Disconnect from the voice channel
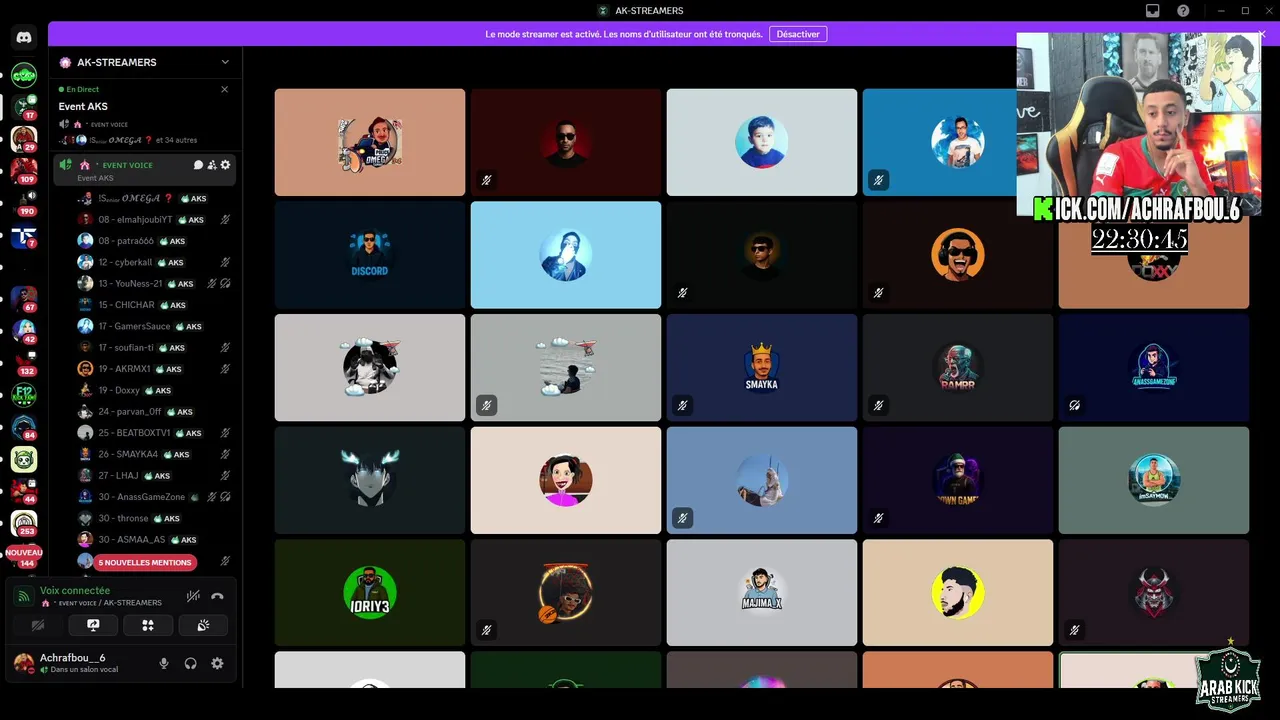Image resolution: width=1280 pixels, height=720 pixels. pyautogui.click(x=217, y=596)
